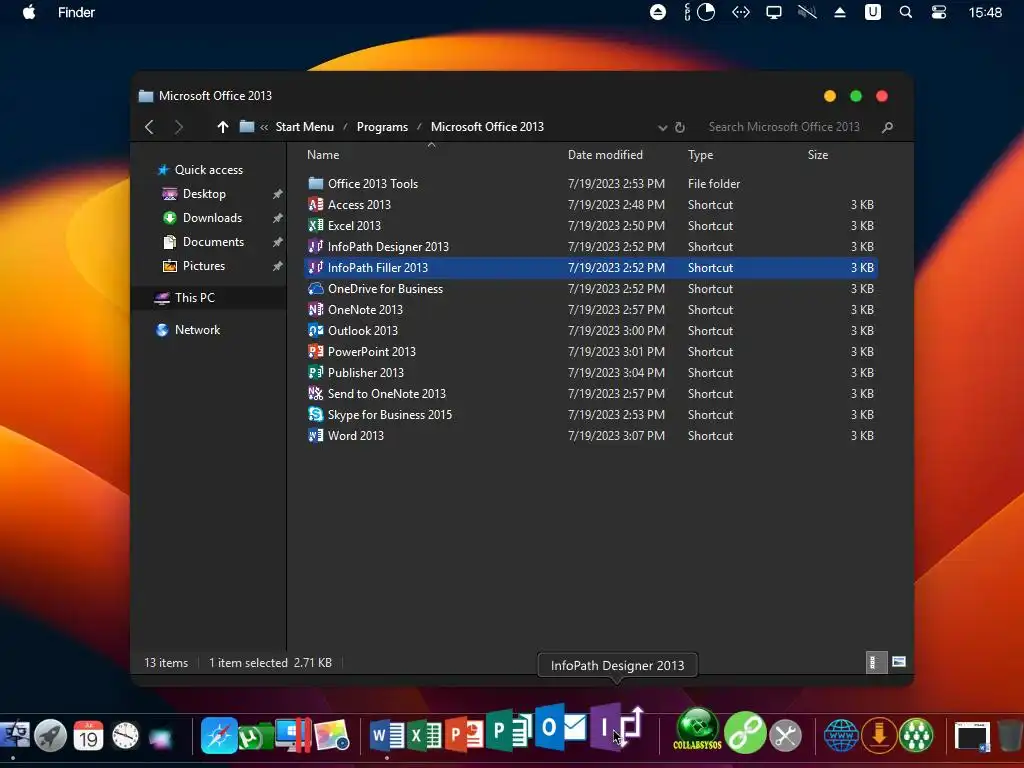1024x768 pixels.
Task: Open PowerPoint dock icon
Action: coord(464,735)
